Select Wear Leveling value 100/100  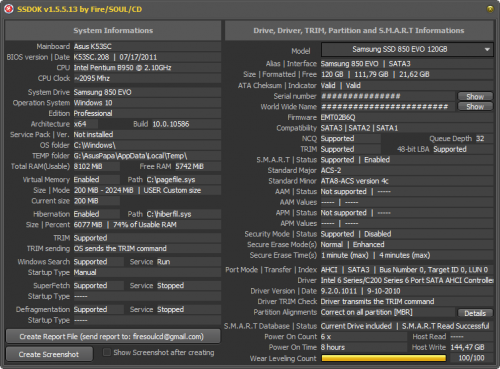coord(471,358)
